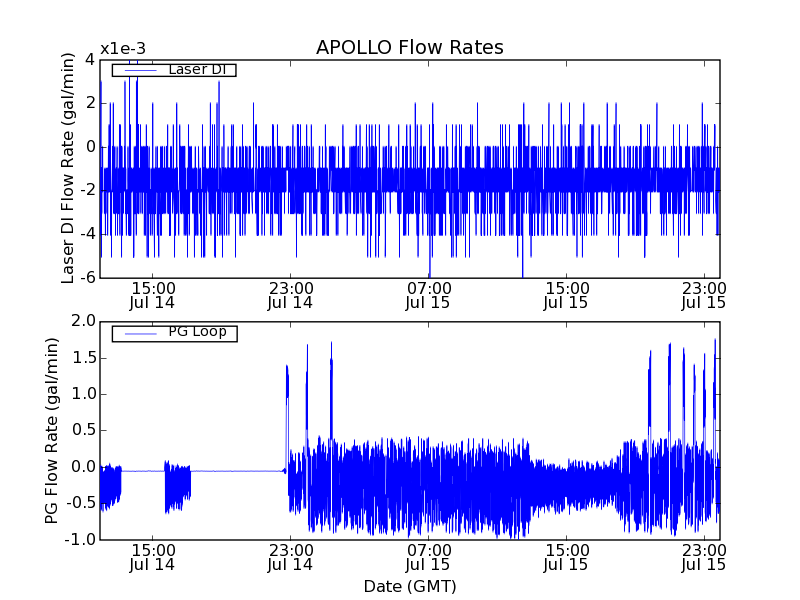Click the APOLLO Flow Rates chart title
The image size is (800, 600).
(x=409, y=48)
